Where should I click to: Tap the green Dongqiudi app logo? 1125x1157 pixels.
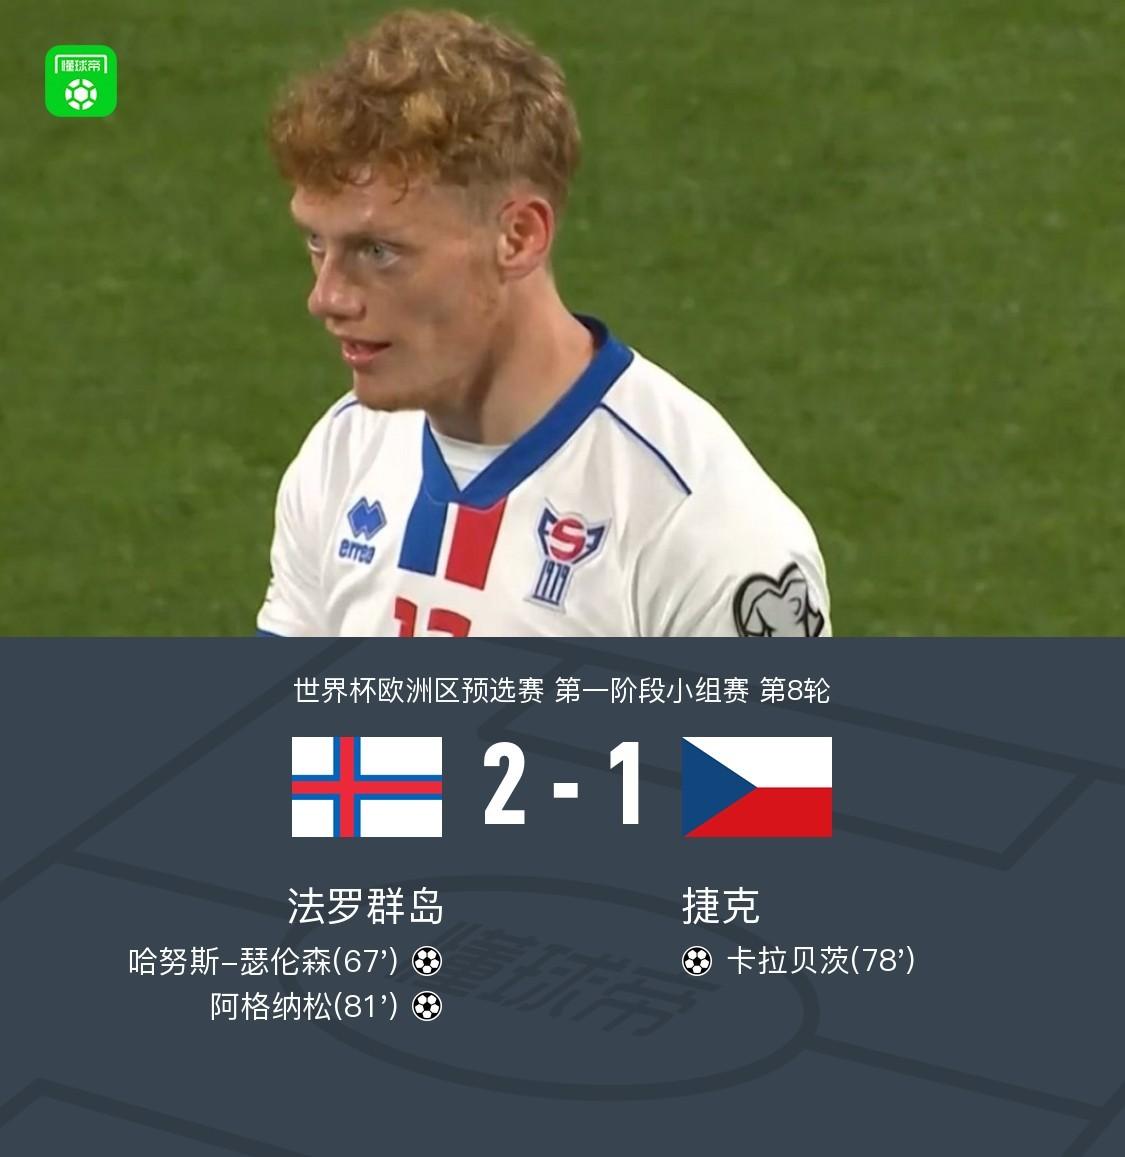[81, 81]
